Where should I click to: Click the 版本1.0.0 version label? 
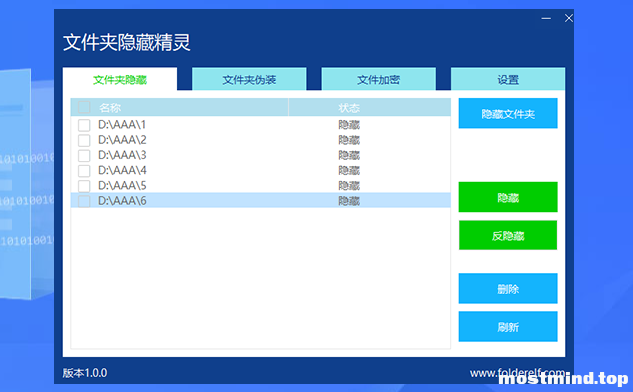click(x=85, y=373)
